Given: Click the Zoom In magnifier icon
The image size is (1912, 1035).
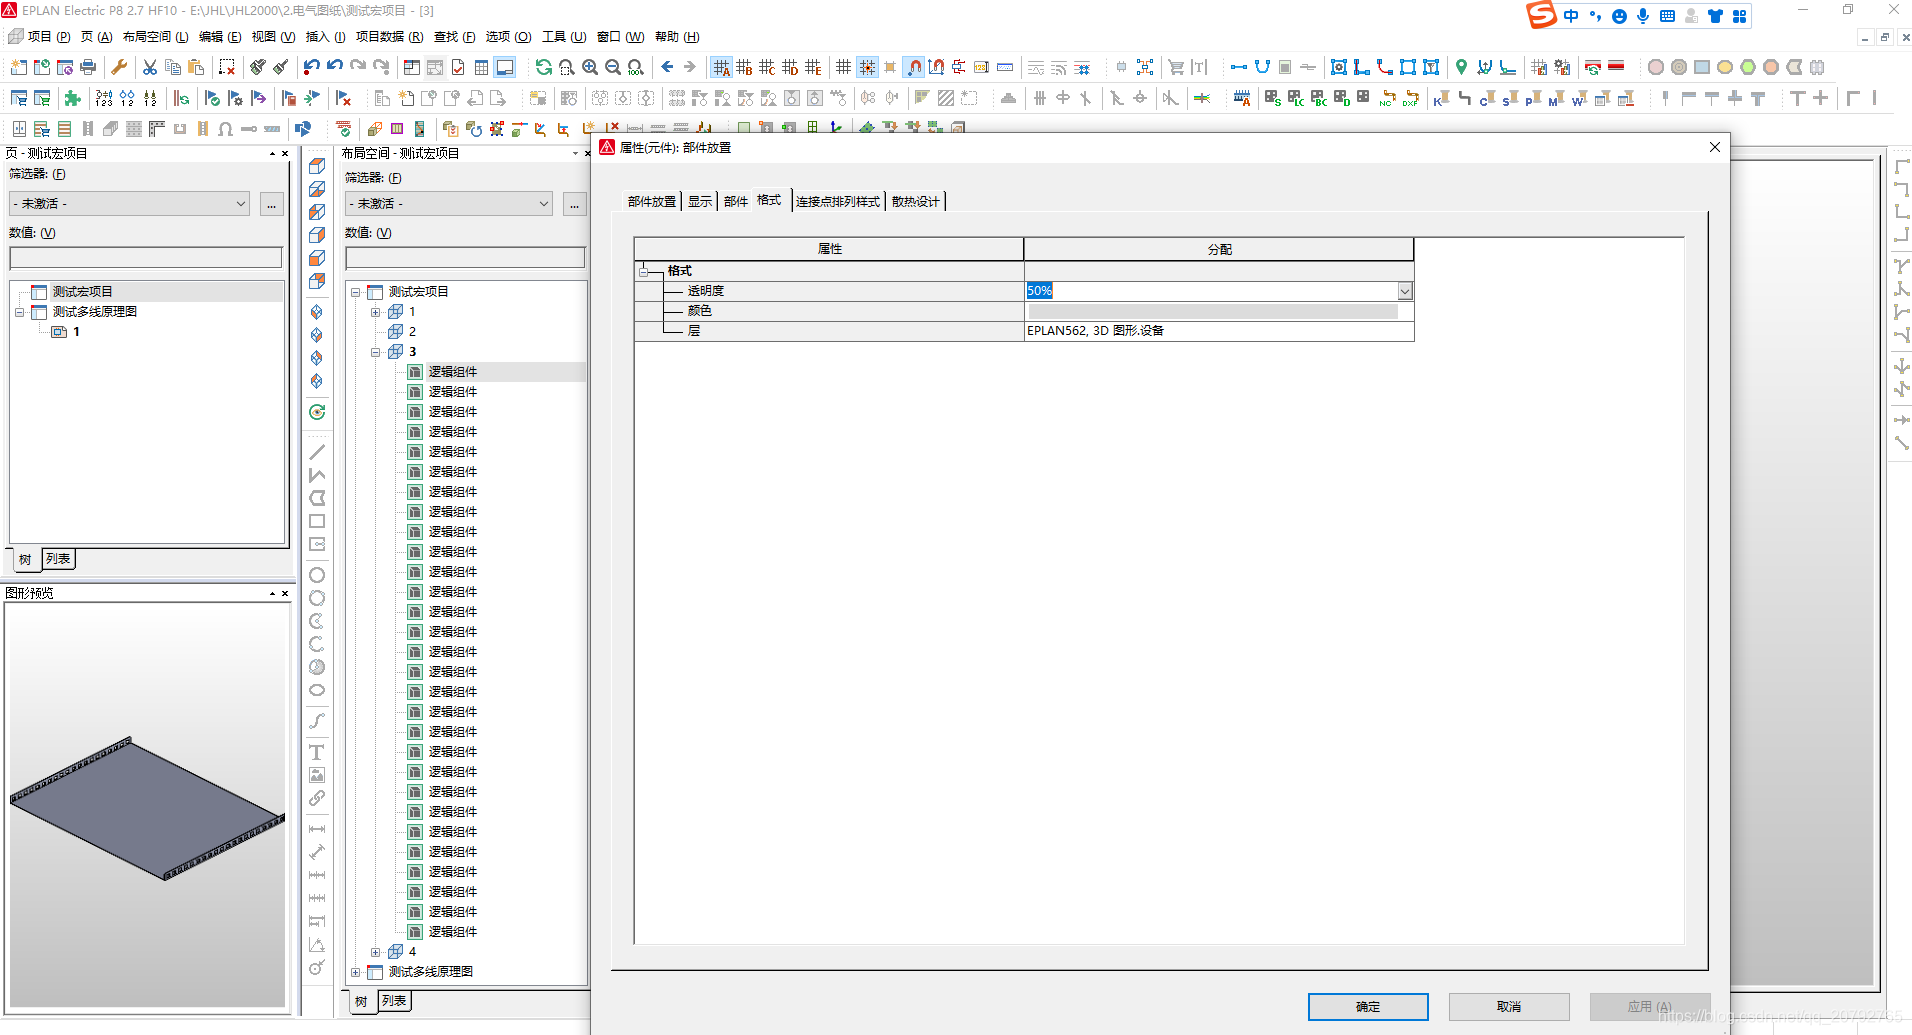Looking at the screenshot, I should pos(590,67).
